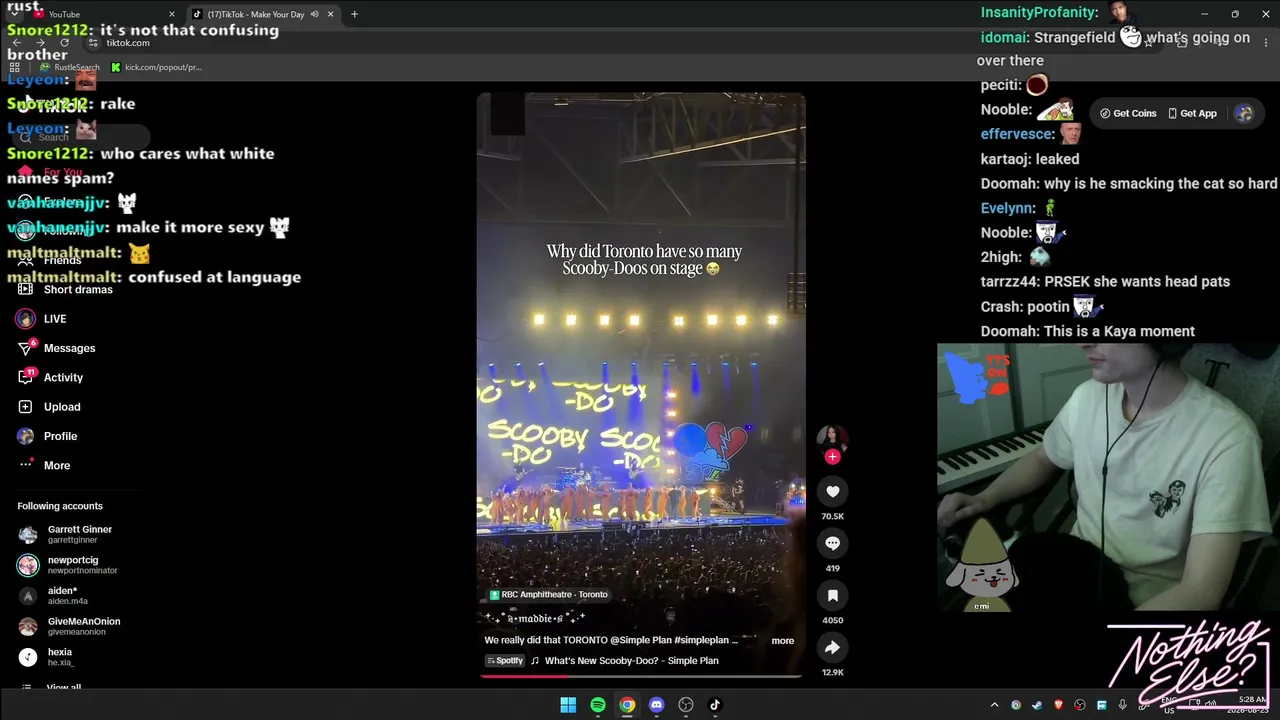This screenshot has width=1280, height=720.
Task: Click the profile avatar icon in sidebar
Action: (25, 436)
